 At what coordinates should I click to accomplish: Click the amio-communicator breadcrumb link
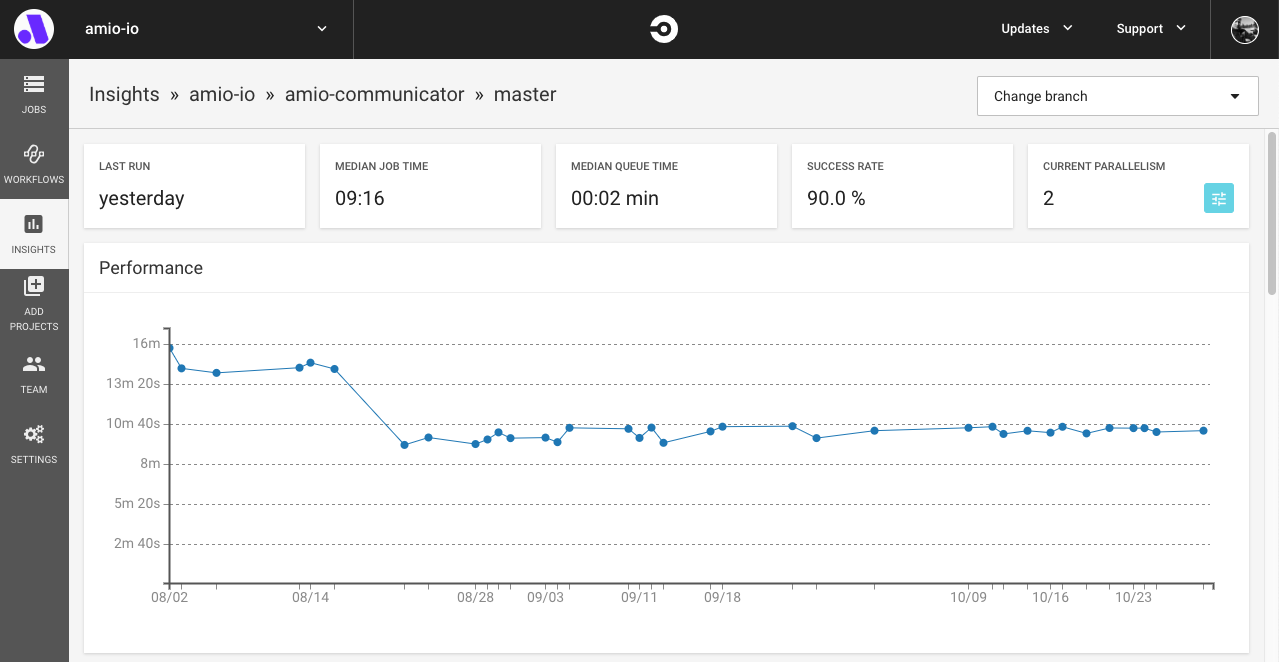tap(375, 94)
